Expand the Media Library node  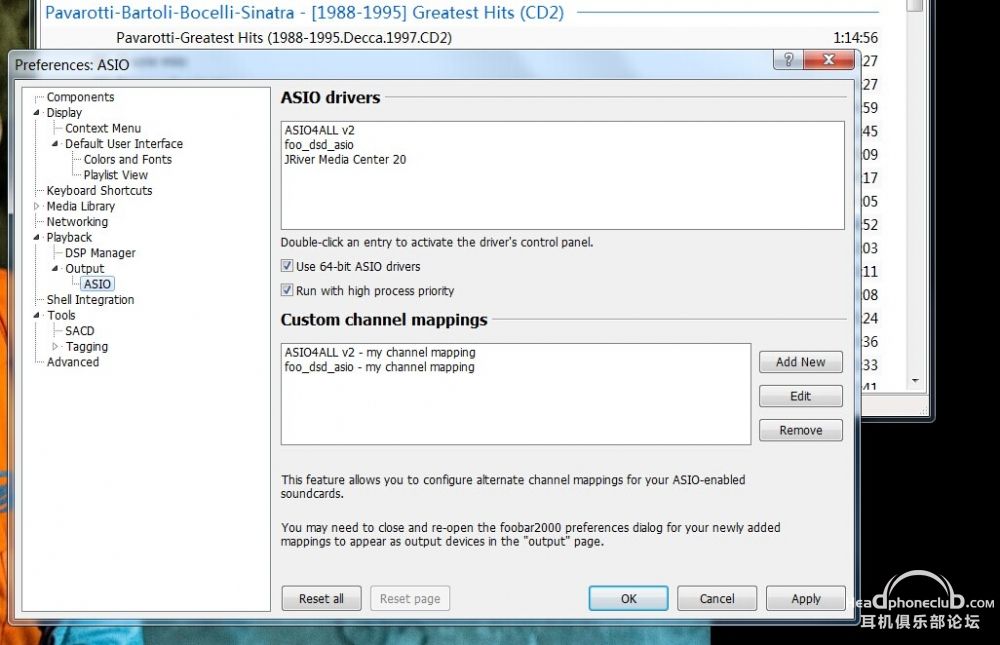pos(36,207)
